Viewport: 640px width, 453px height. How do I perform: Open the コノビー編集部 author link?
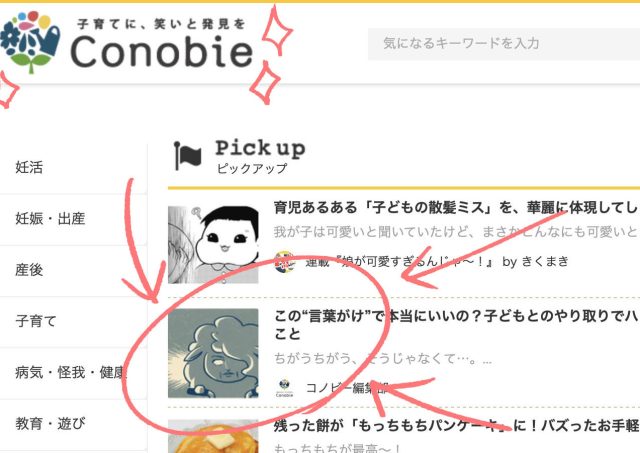(x=347, y=388)
